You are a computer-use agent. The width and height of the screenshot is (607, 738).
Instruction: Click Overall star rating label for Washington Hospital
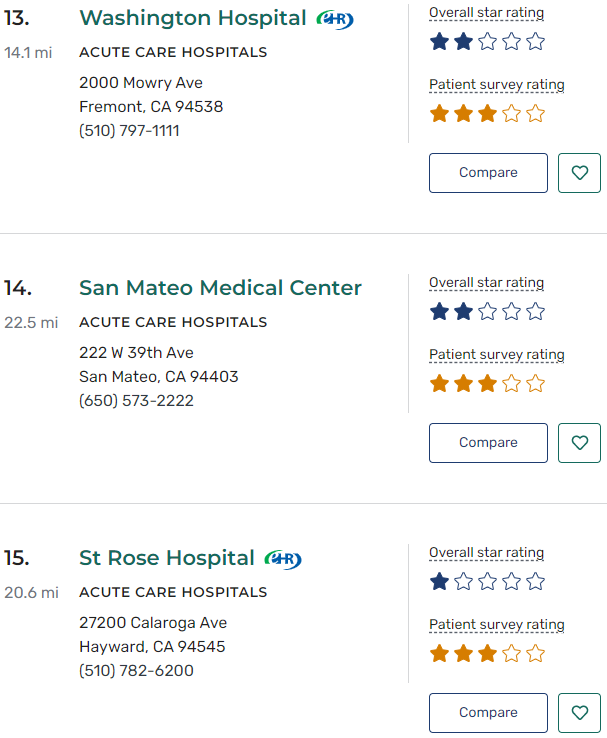tap(486, 13)
